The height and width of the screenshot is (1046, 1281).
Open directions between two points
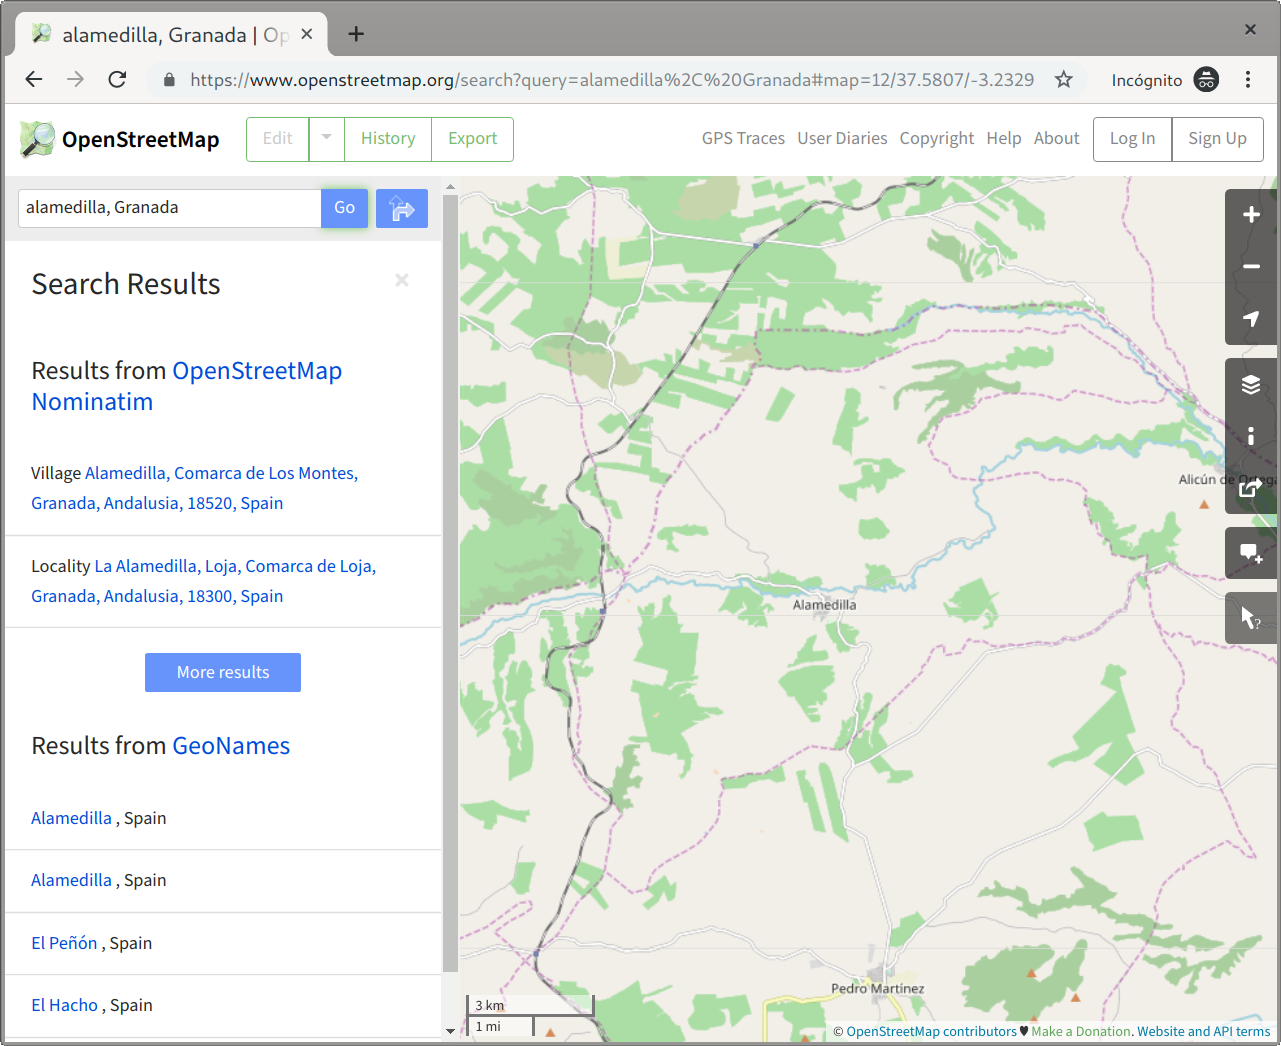(402, 208)
